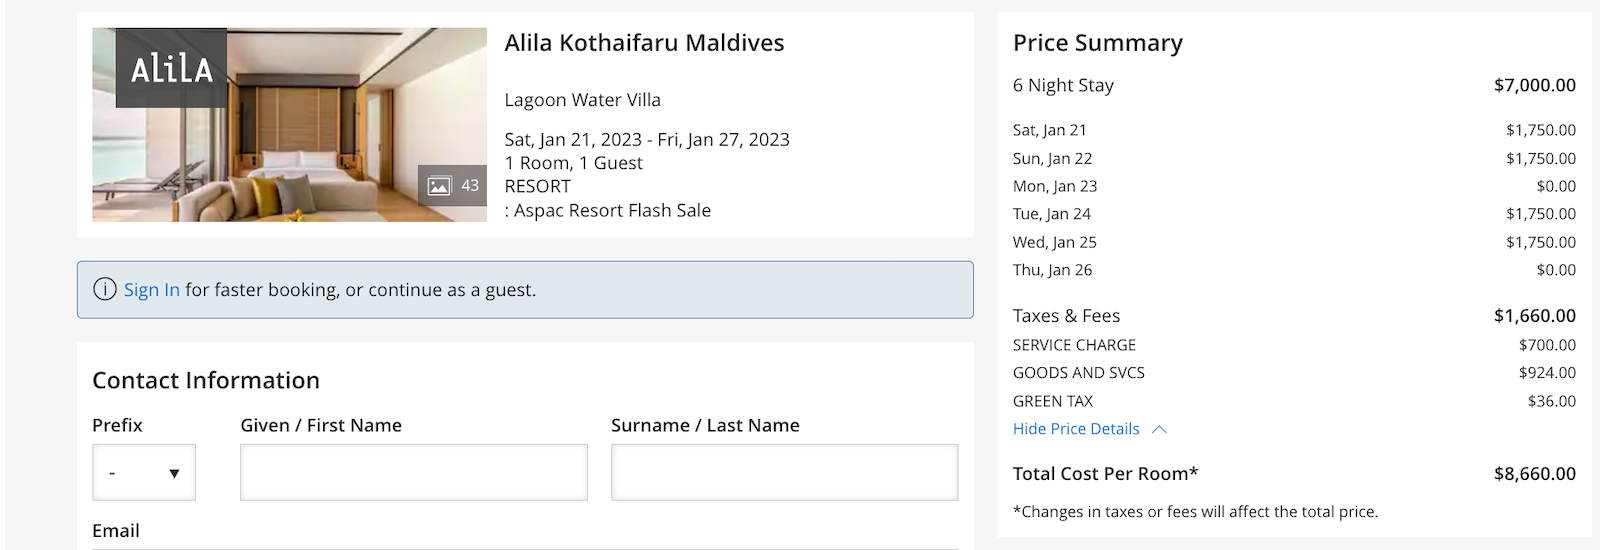Click Hide Price Details link
This screenshot has width=1600, height=550.
[x=1076, y=429]
